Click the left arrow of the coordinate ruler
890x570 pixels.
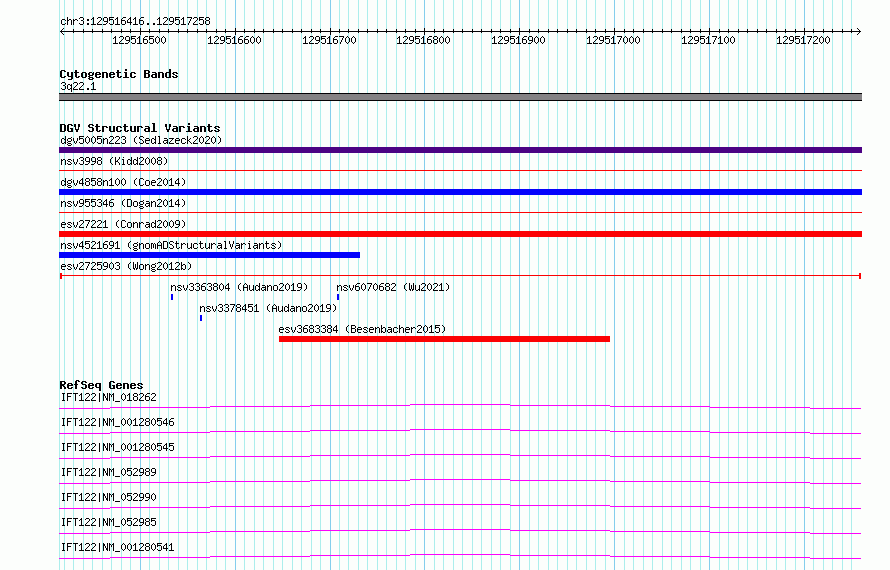(62, 32)
